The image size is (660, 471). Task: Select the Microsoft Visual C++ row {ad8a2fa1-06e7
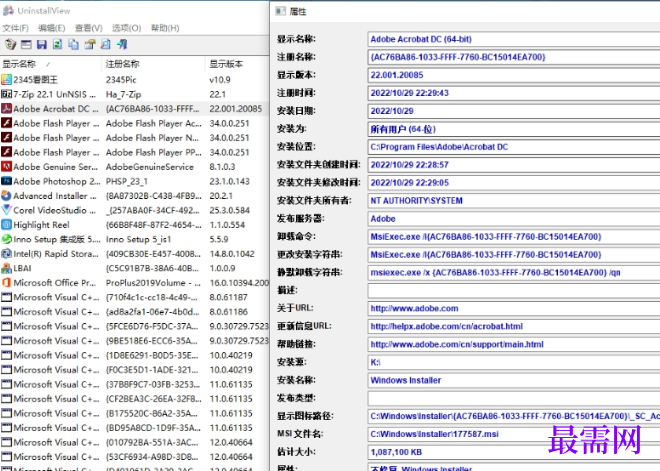134,311
